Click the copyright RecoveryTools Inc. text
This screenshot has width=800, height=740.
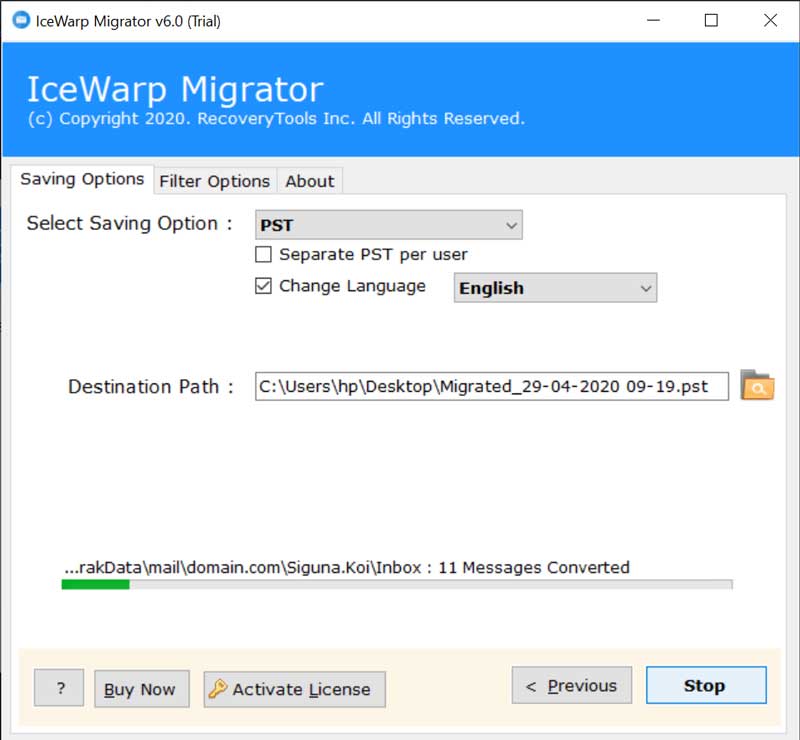[x=276, y=119]
